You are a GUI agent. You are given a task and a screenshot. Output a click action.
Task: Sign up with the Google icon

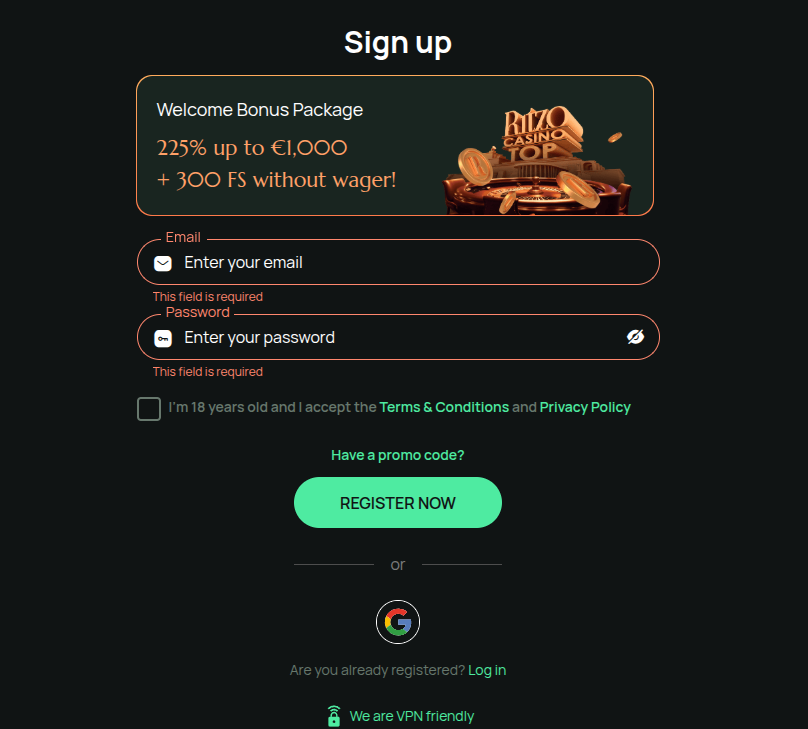(398, 622)
